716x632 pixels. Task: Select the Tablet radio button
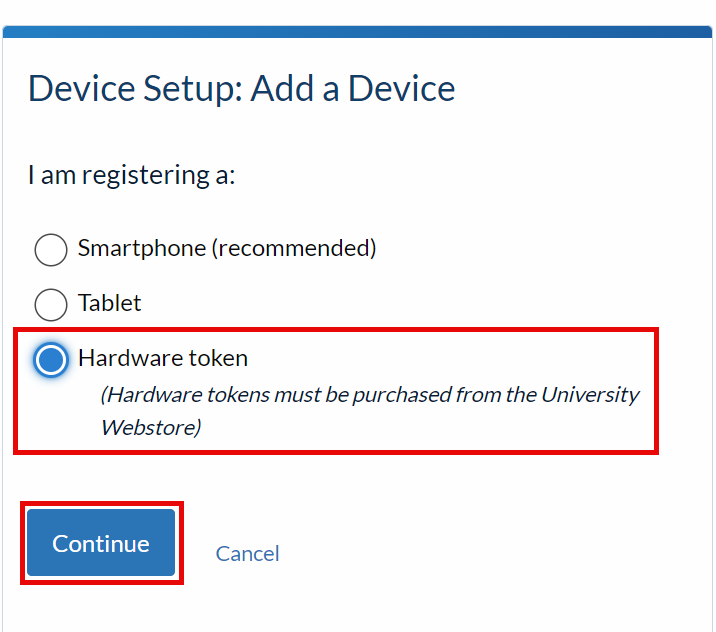pyautogui.click(x=51, y=305)
